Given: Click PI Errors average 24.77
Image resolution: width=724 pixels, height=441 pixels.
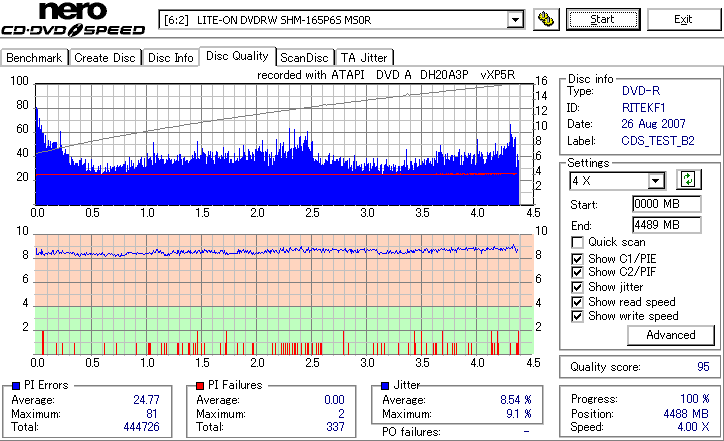Looking at the screenshot, I should [146, 399].
